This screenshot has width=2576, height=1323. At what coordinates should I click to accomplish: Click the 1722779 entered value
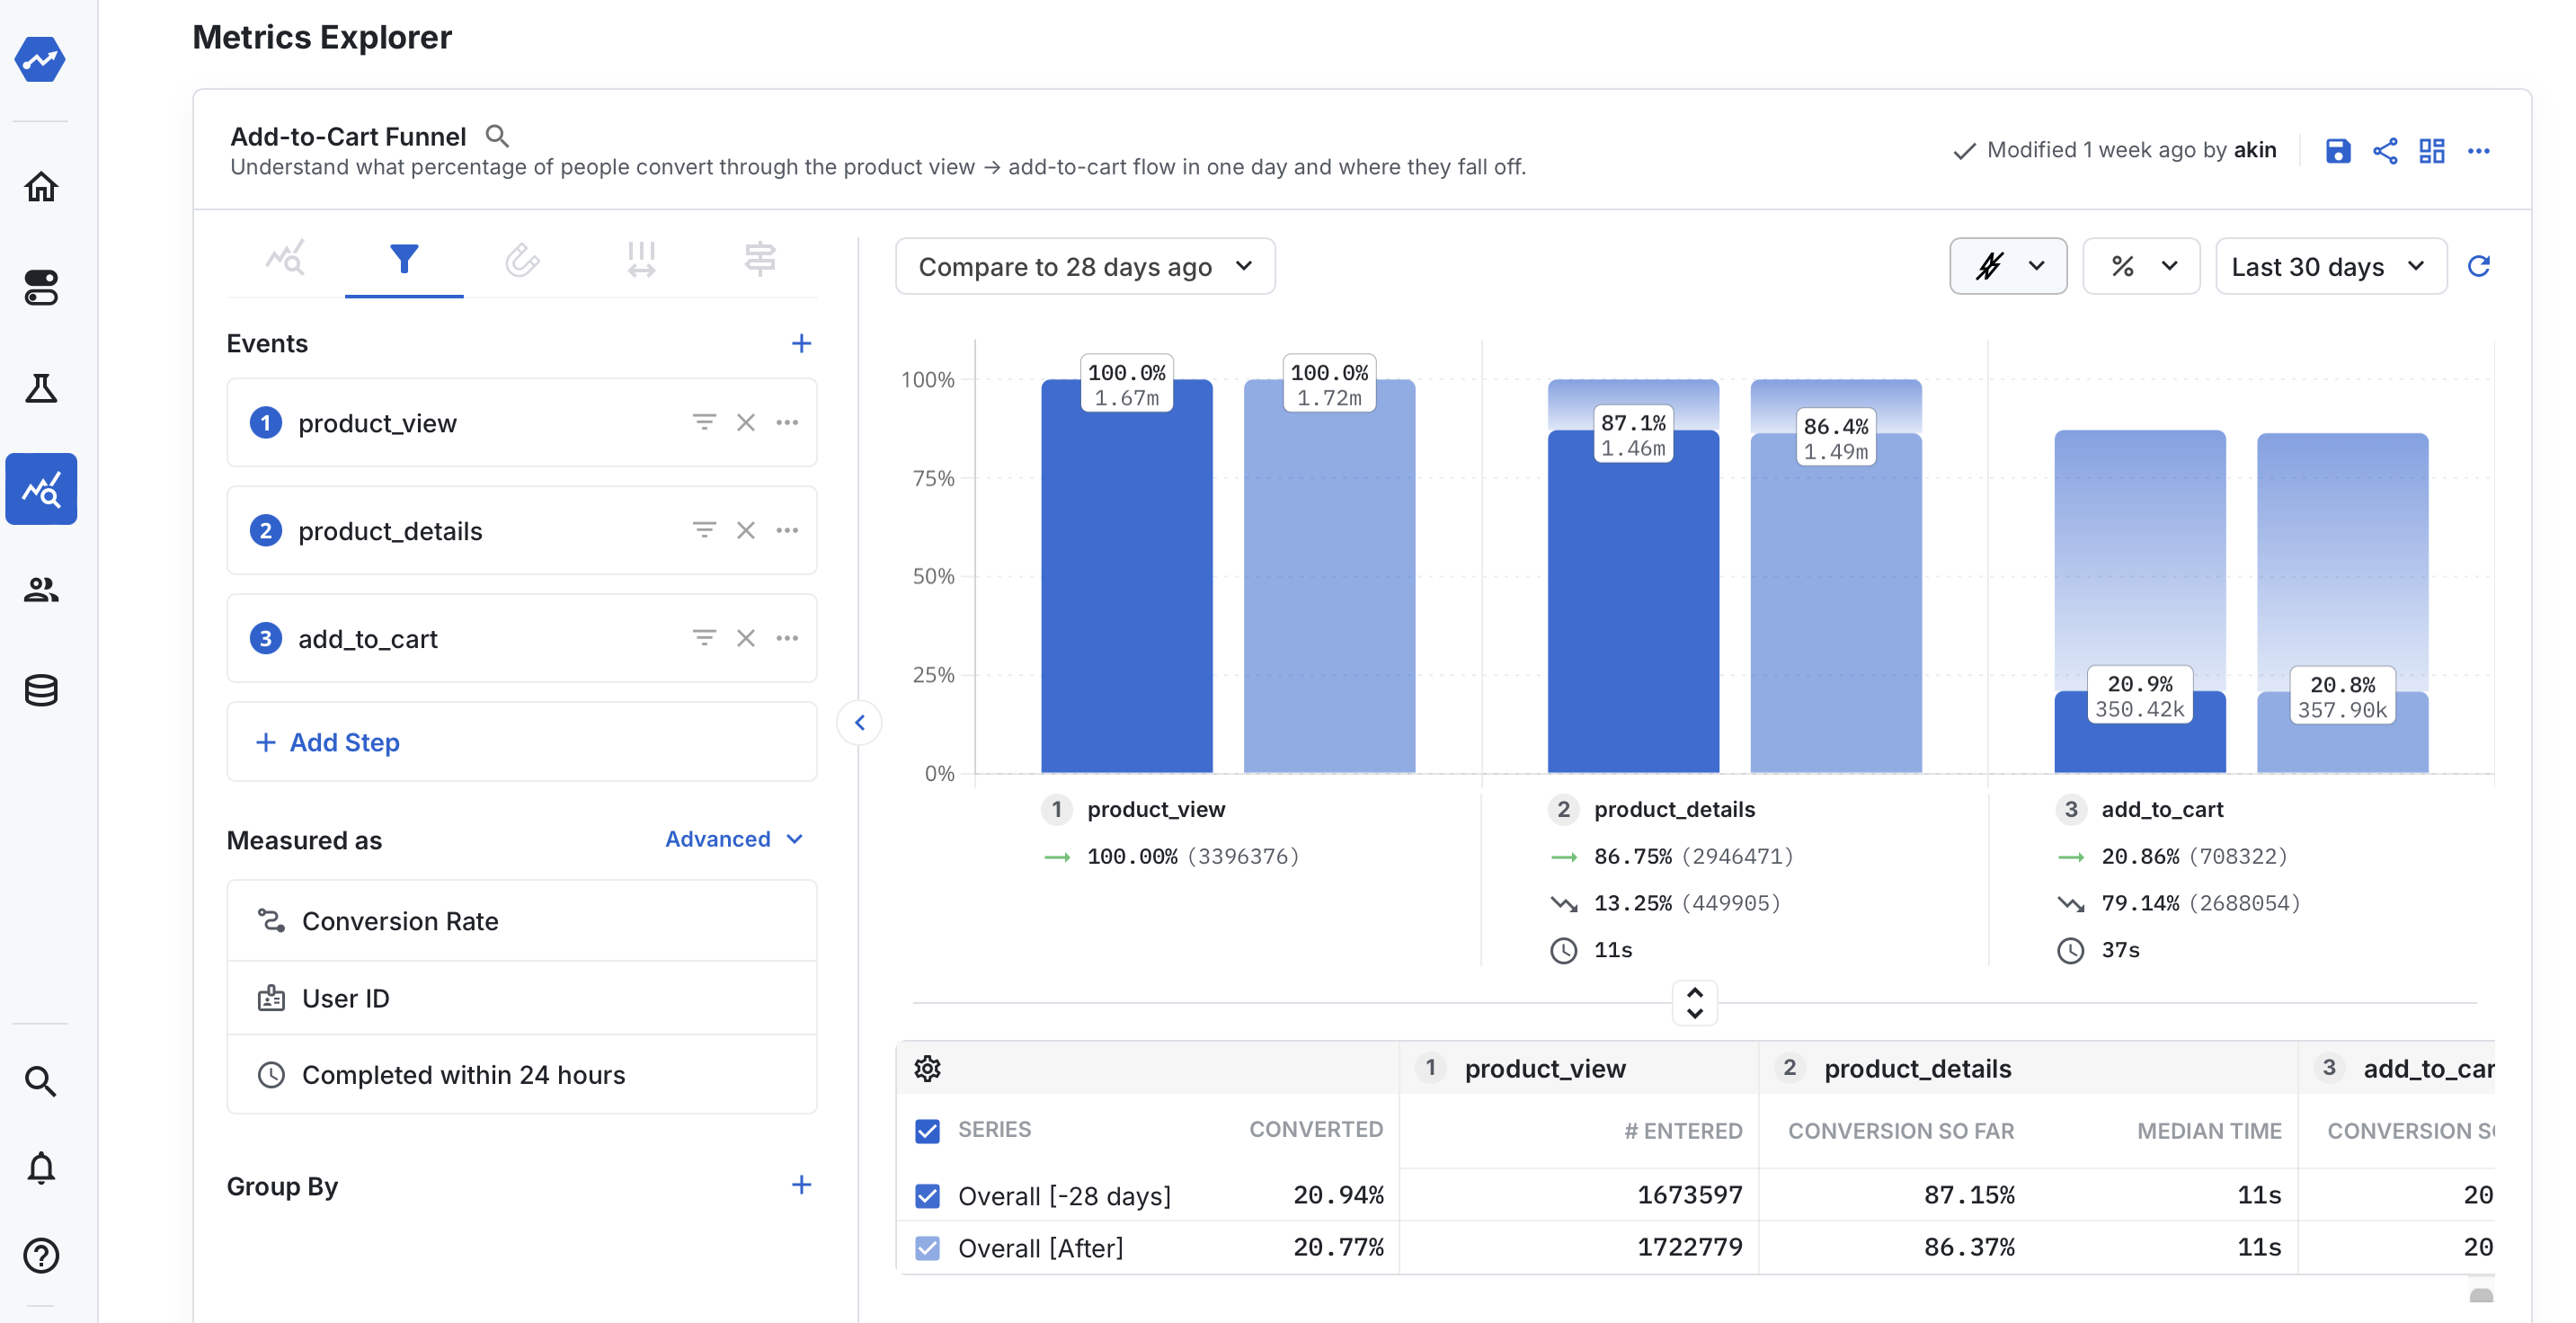1689,1247
